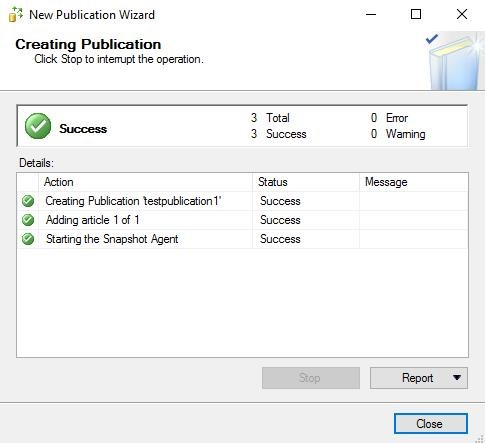The image size is (485, 443).
Task: Click the disabled Stop button
Action: pos(311,378)
